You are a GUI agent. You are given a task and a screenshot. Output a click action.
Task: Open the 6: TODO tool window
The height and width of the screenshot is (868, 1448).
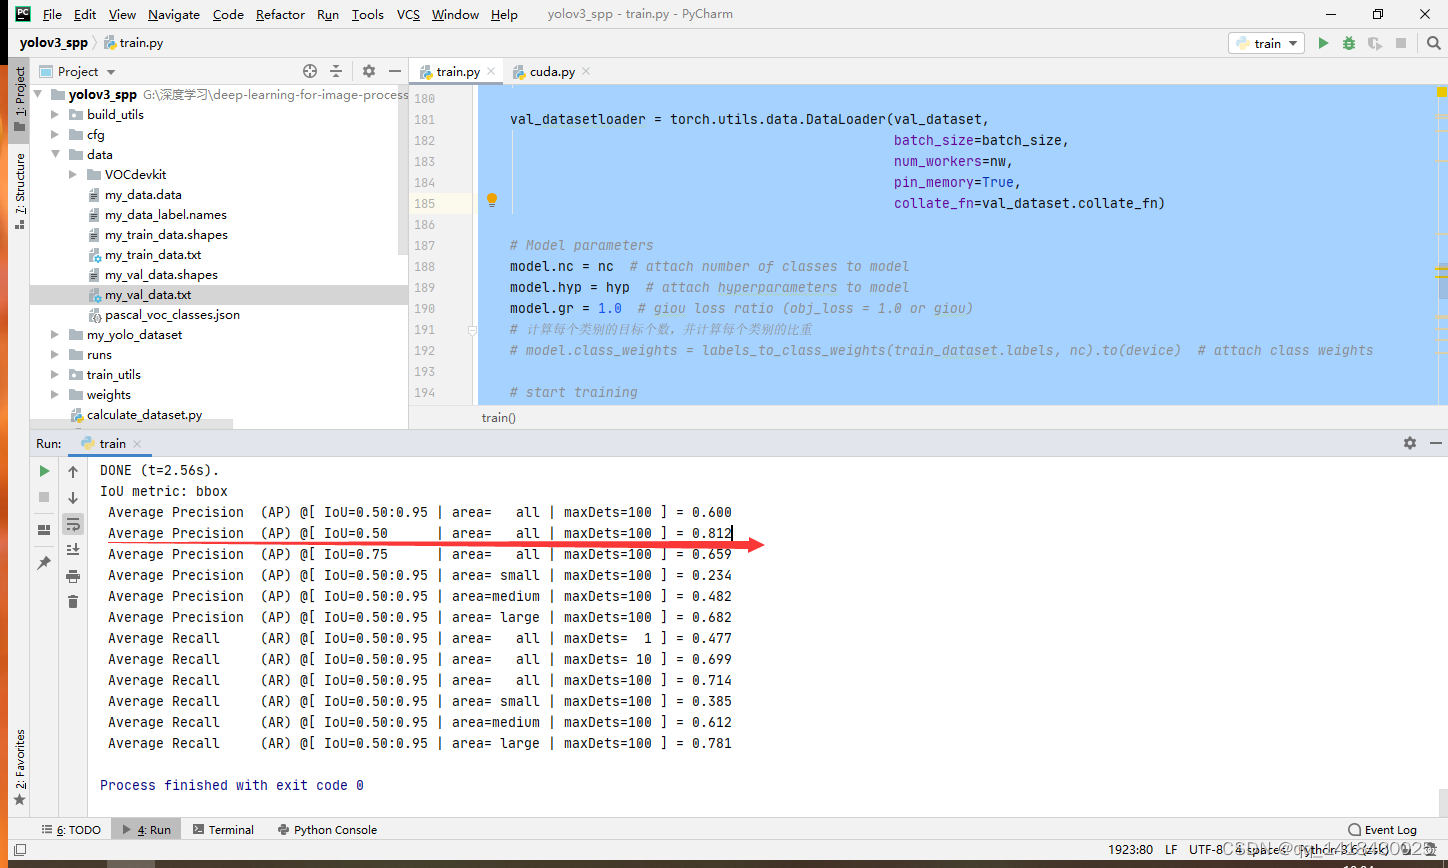click(x=71, y=829)
